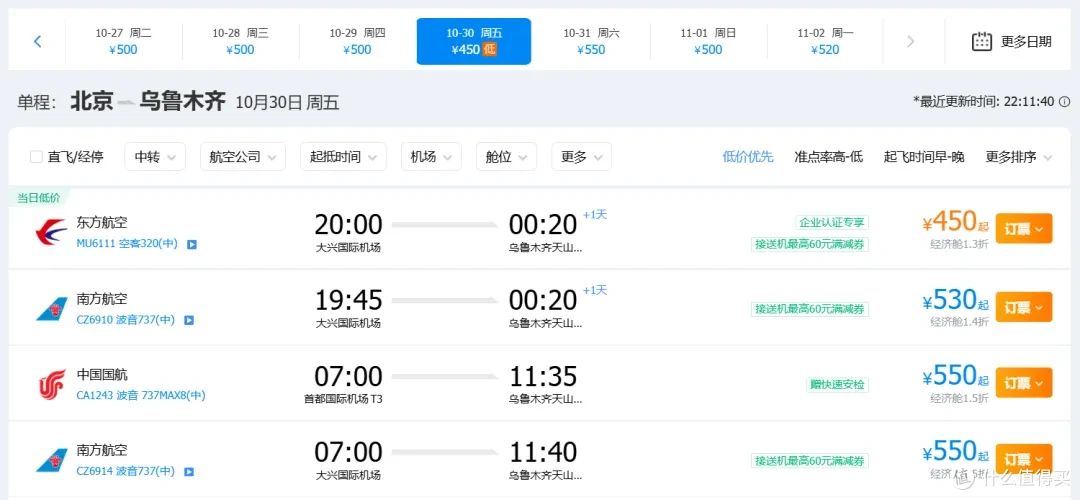Sort by 起飞时间早-晚
Screen dimensions: 1080x500
924,157
